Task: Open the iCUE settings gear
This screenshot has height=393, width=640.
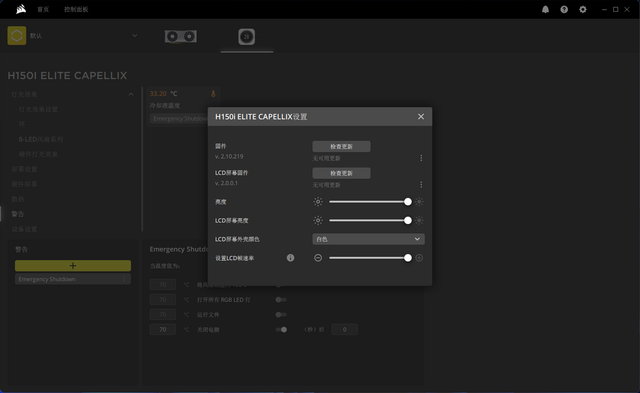Action: point(583,9)
